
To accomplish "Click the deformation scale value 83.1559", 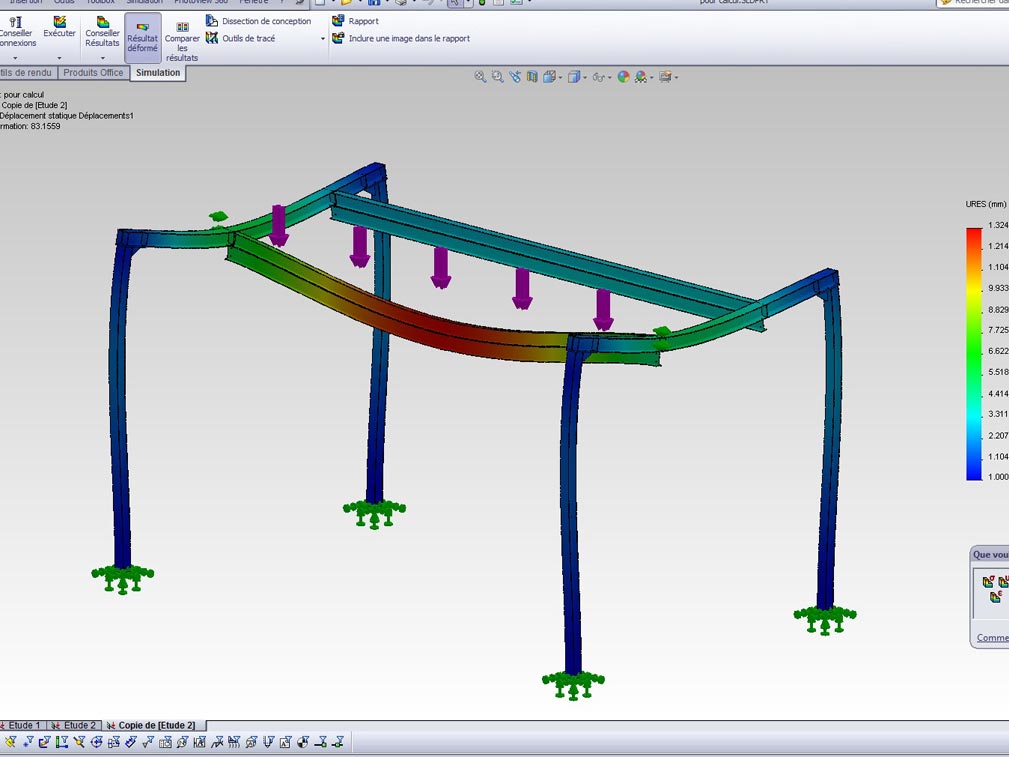I will click(45, 126).
